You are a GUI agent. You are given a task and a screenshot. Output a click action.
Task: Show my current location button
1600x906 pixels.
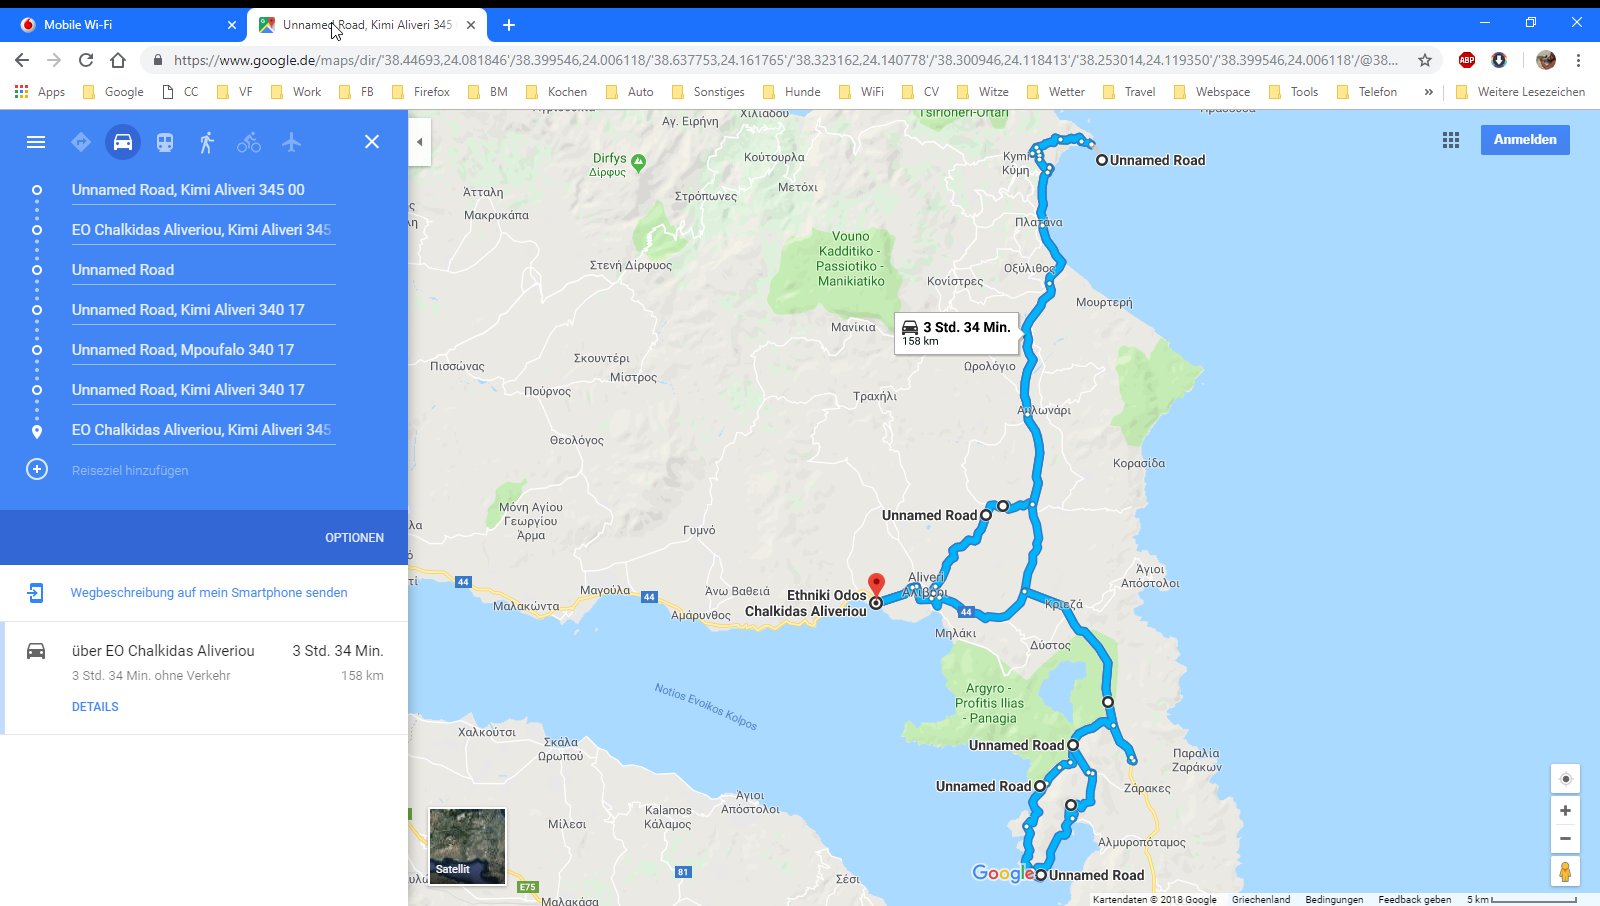(x=1566, y=779)
